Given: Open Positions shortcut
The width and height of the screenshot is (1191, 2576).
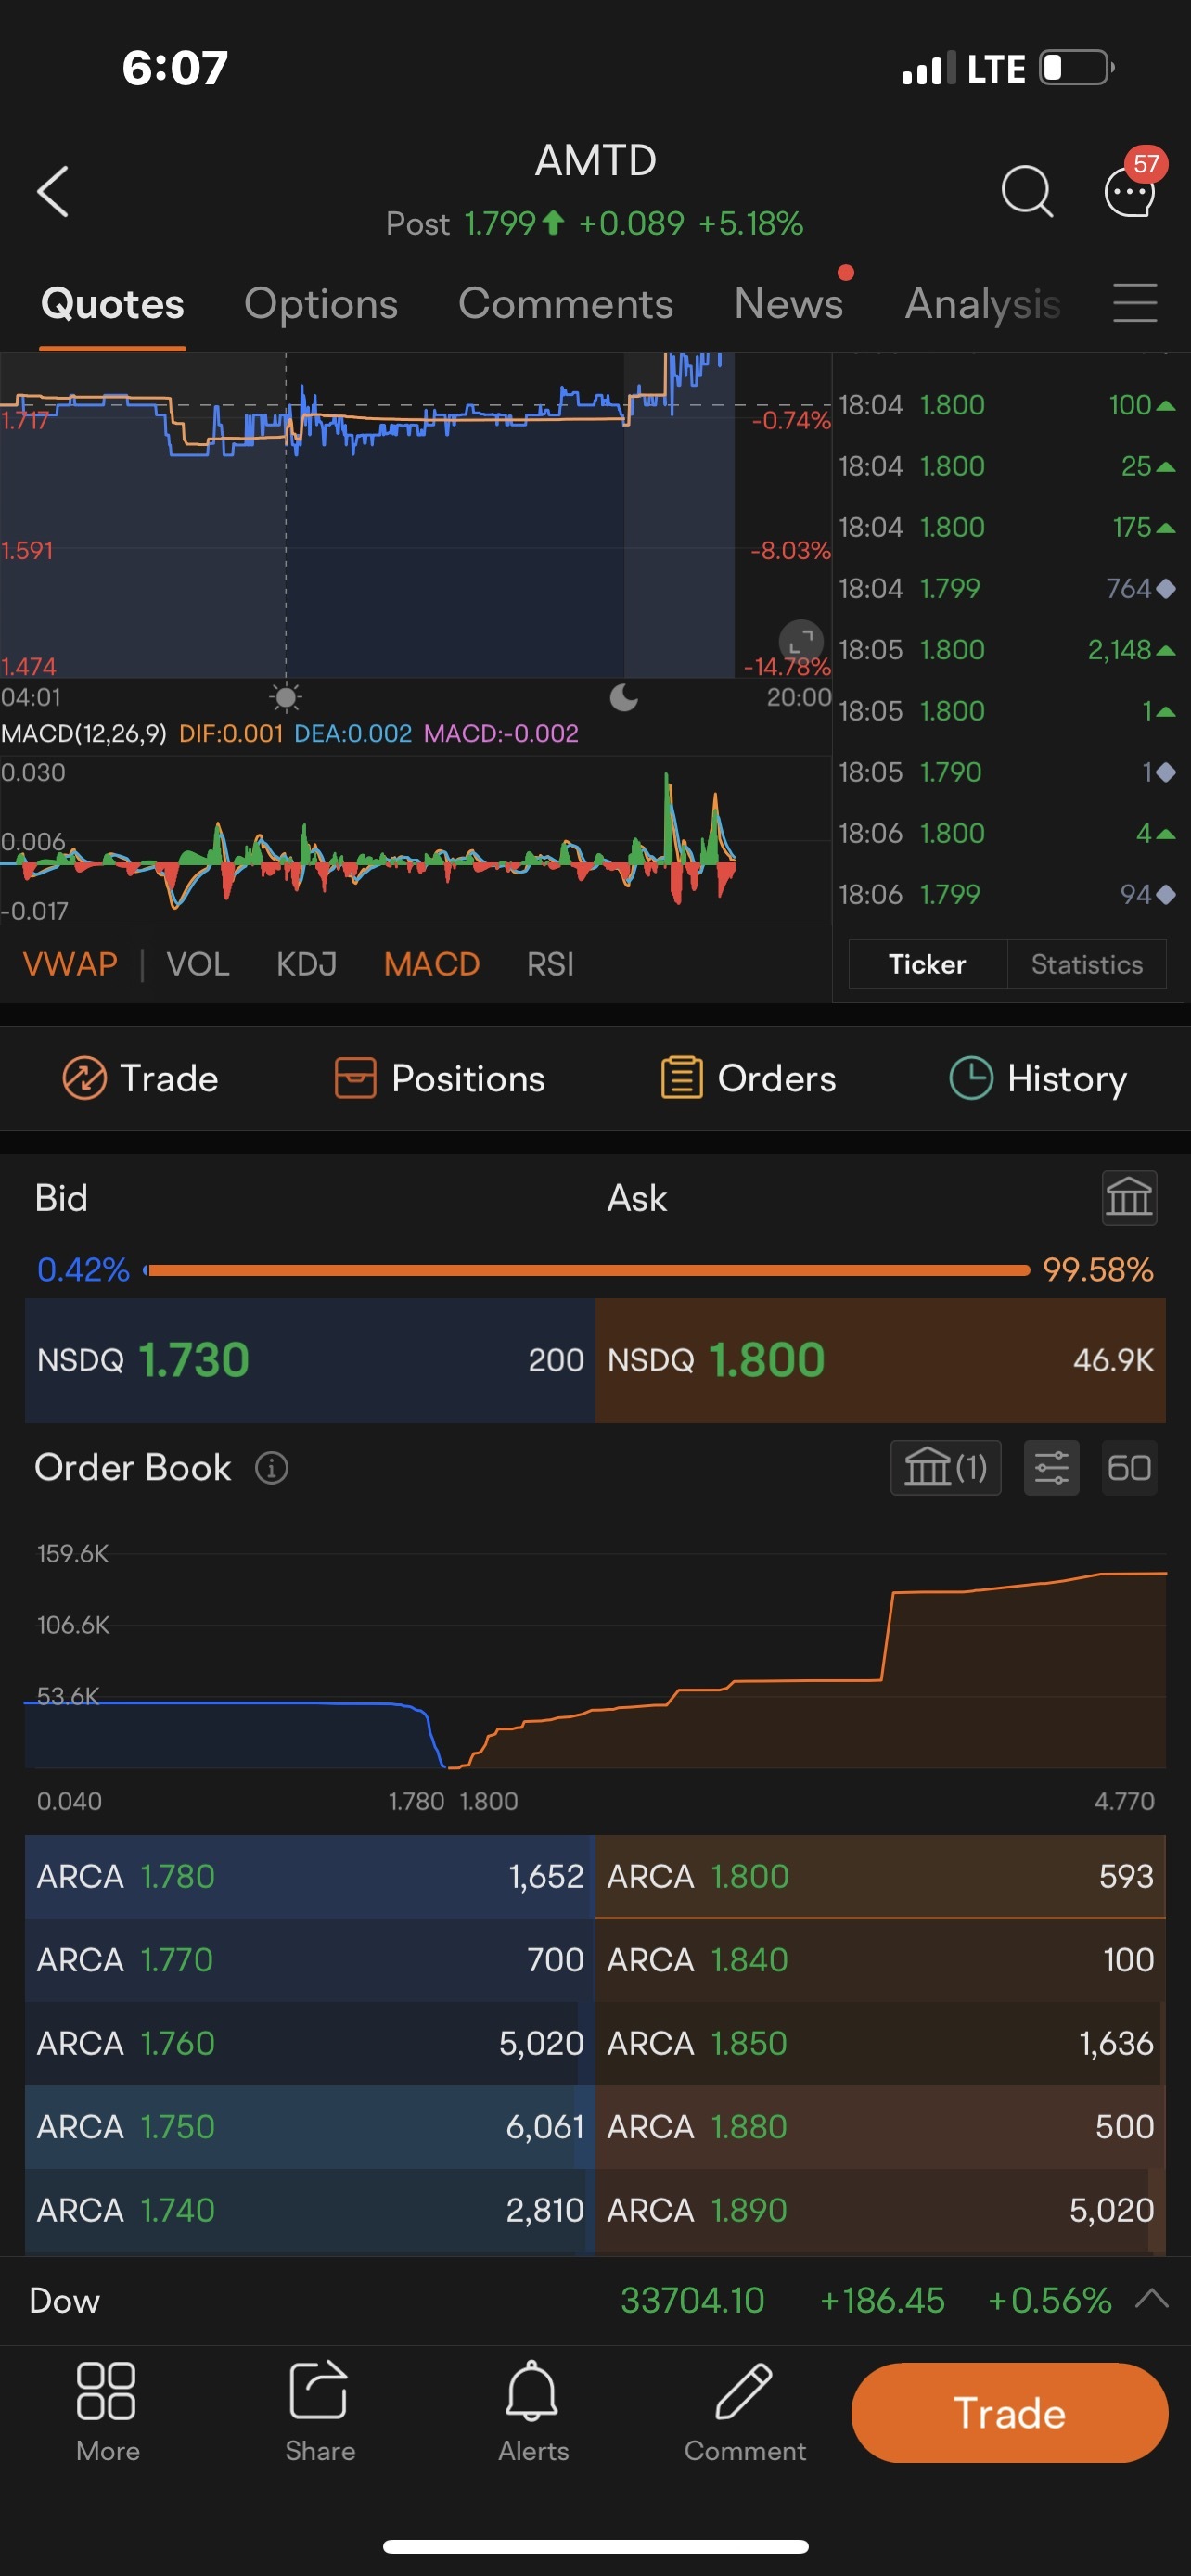Looking at the screenshot, I should [440, 1078].
